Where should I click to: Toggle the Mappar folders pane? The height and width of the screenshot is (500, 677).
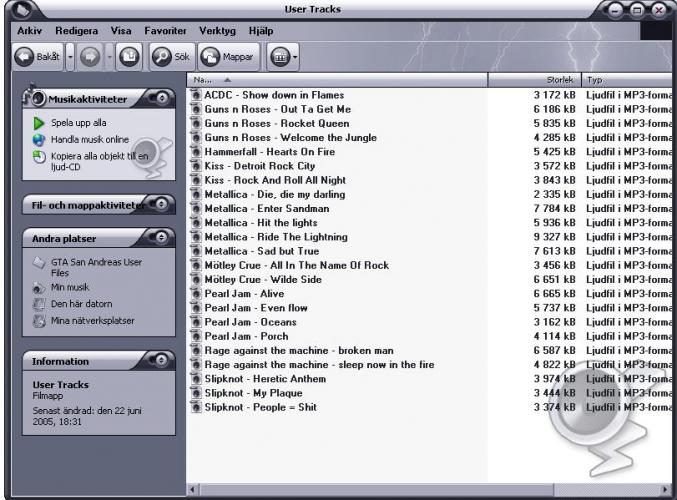(229, 56)
